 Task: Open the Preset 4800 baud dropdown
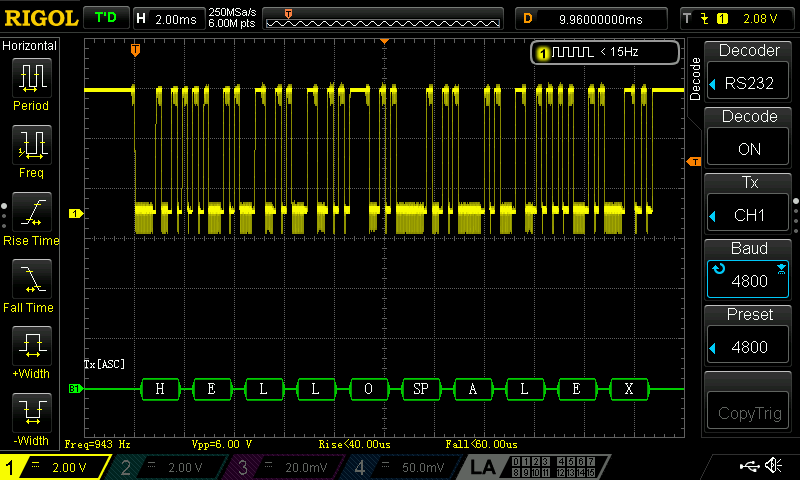coord(748,347)
